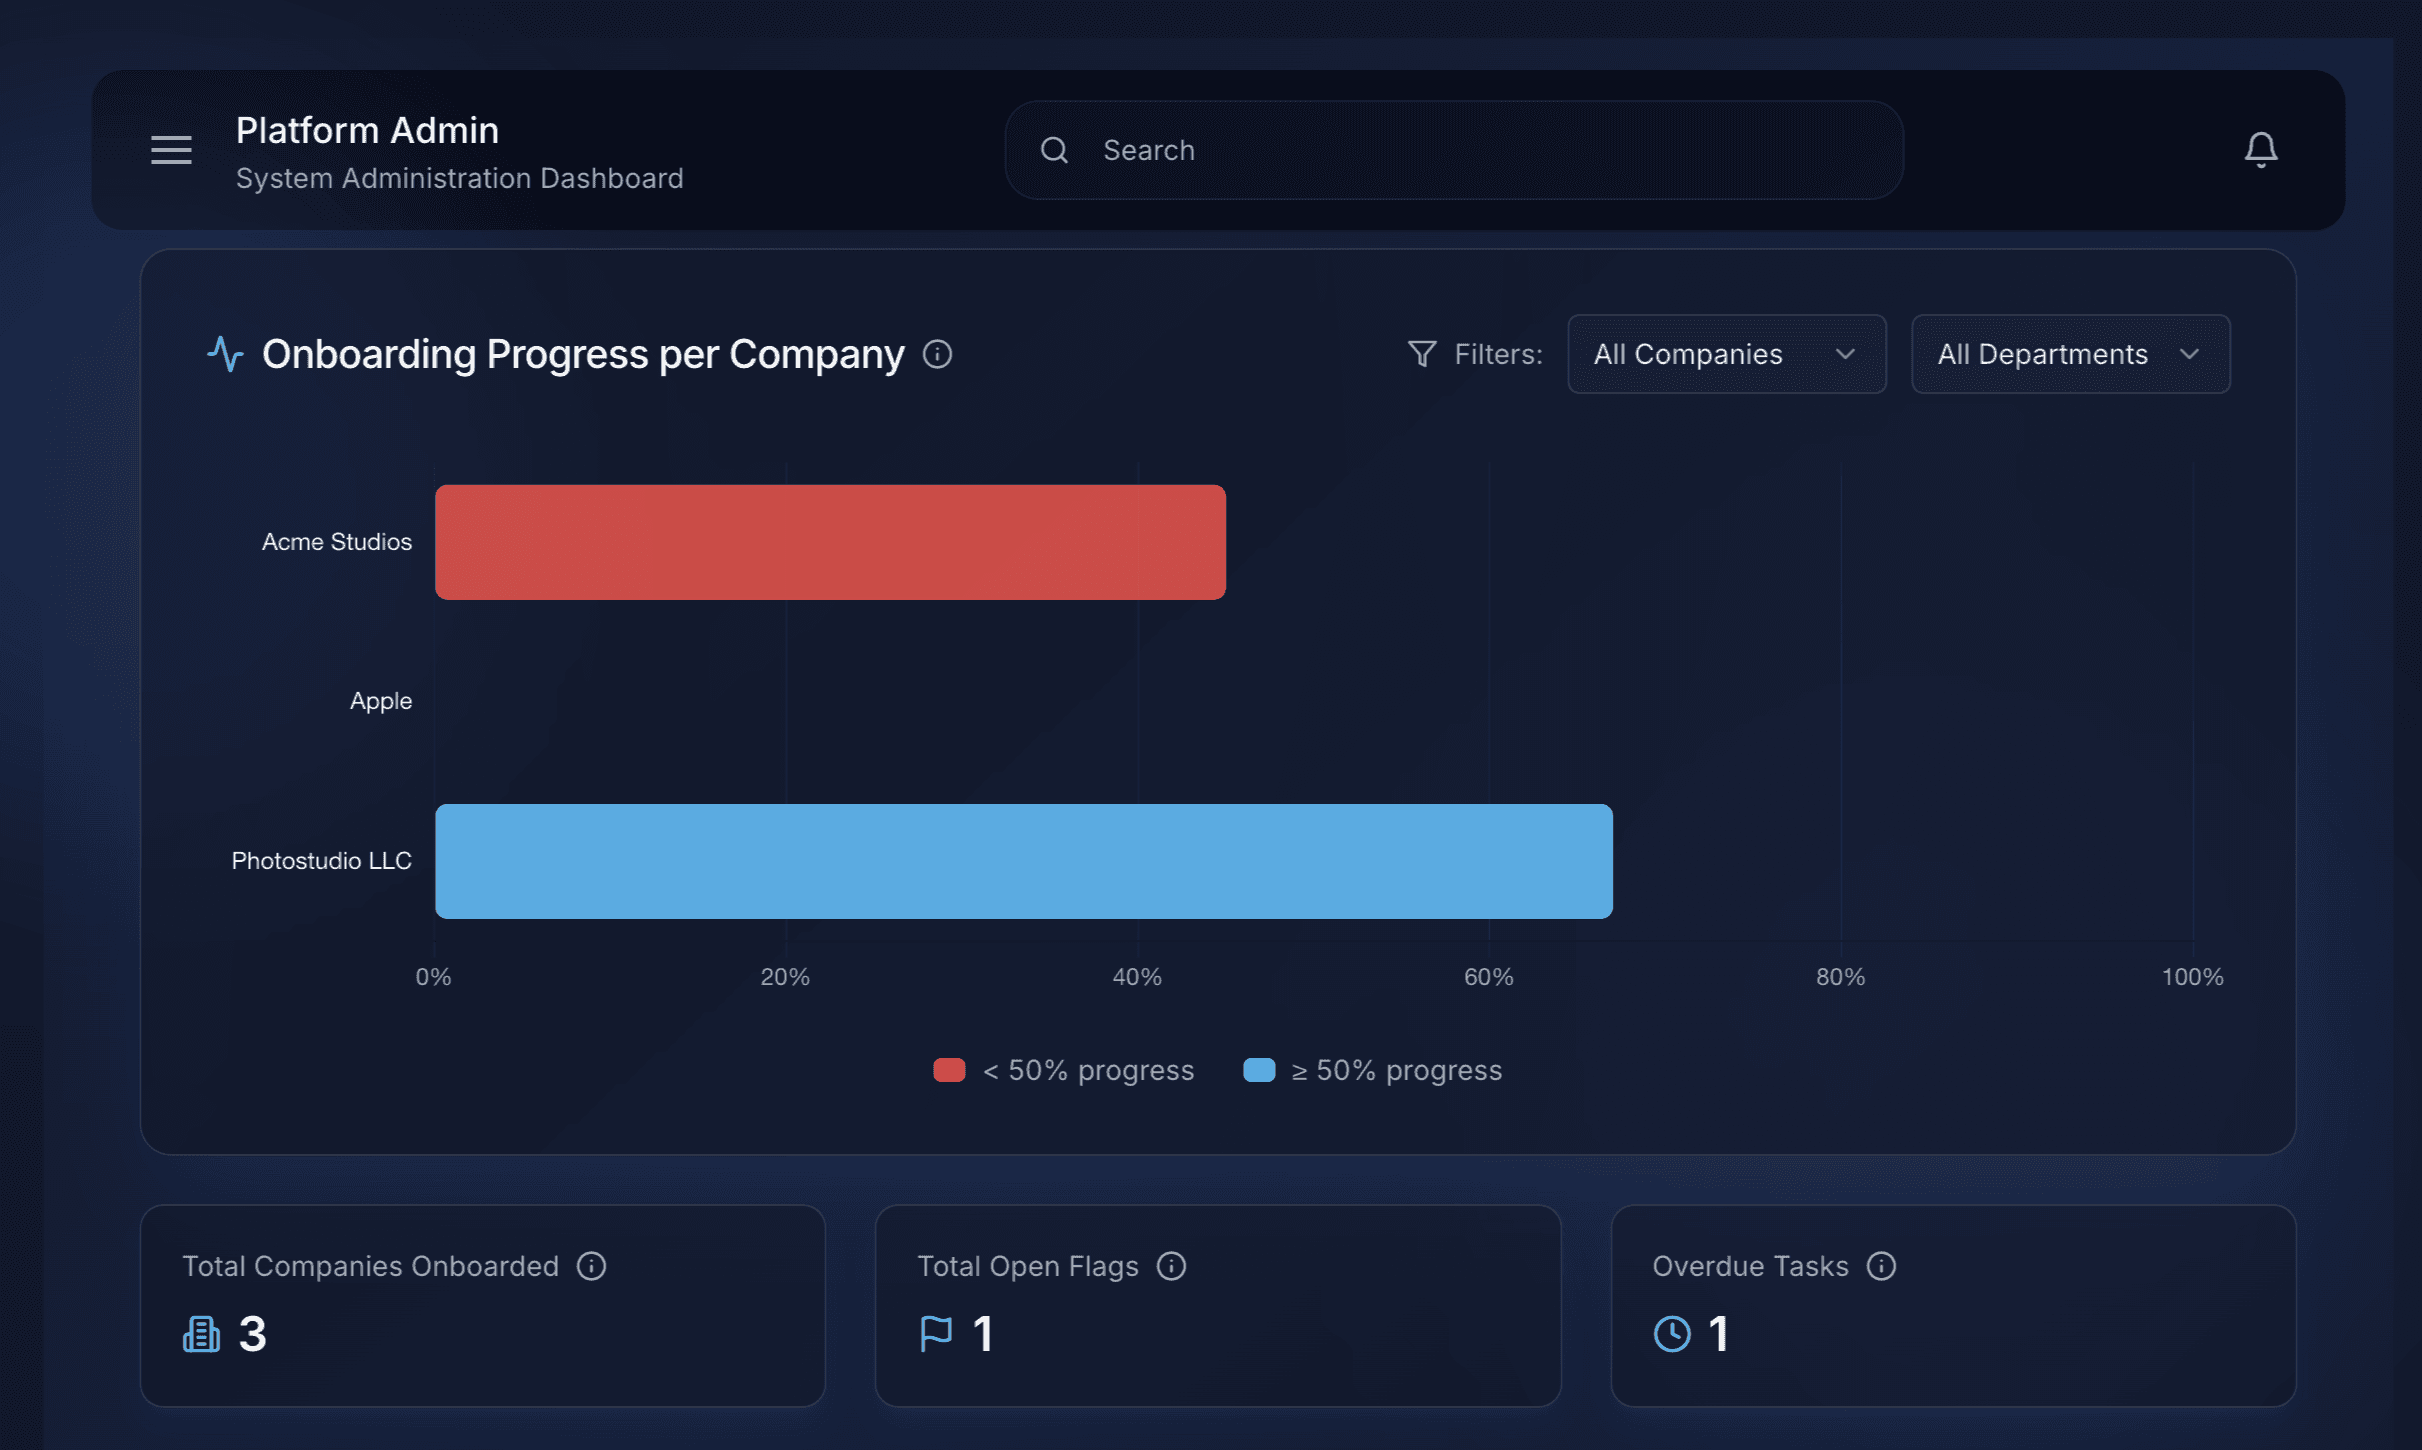Image resolution: width=2422 pixels, height=1450 pixels.
Task: Open the All Companies dropdown
Action: (x=1726, y=354)
